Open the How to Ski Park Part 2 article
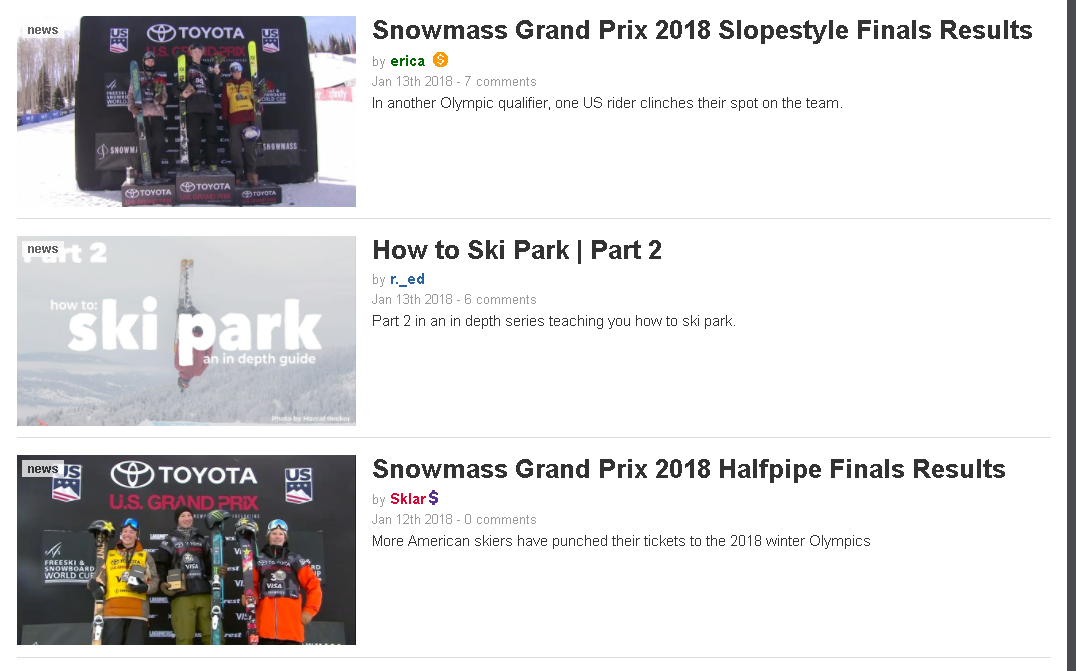The image size is (1076, 671). pyautogui.click(x=517, y=250)
